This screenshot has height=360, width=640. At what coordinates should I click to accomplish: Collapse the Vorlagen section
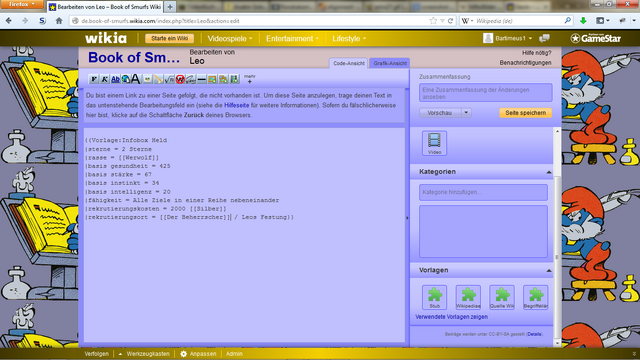pos(549,271)
